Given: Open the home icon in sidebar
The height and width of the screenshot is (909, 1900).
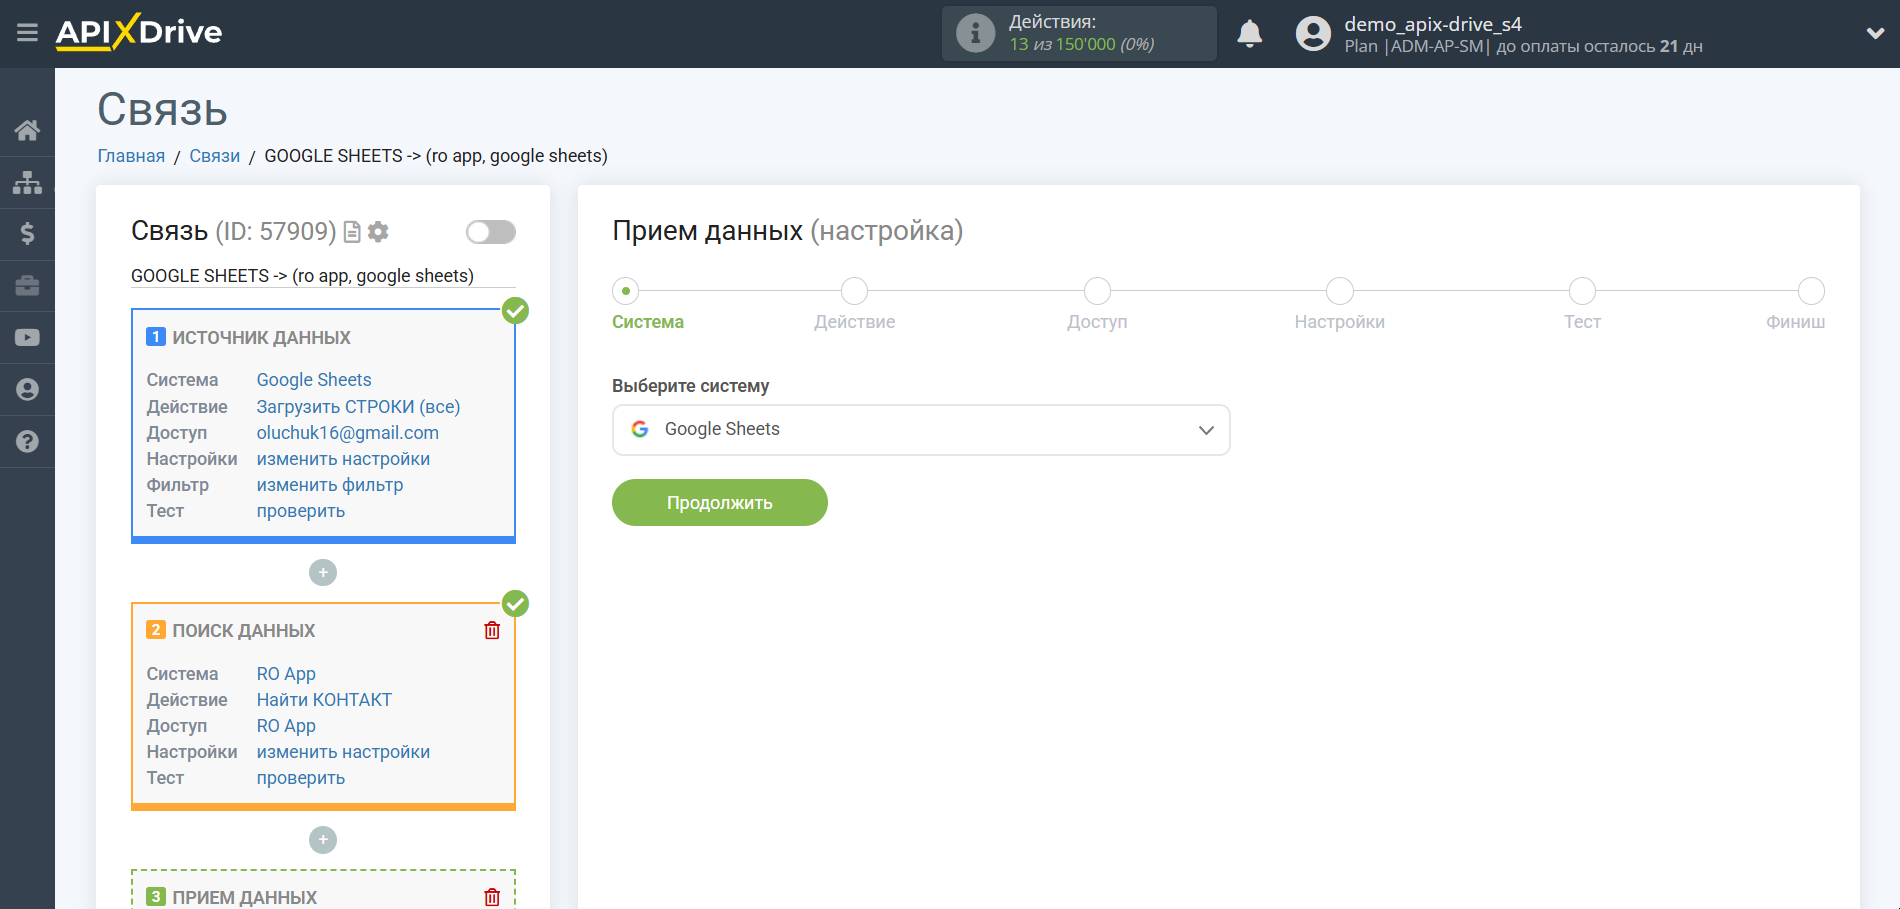Looking at the screenshot, I should (27, 130).
